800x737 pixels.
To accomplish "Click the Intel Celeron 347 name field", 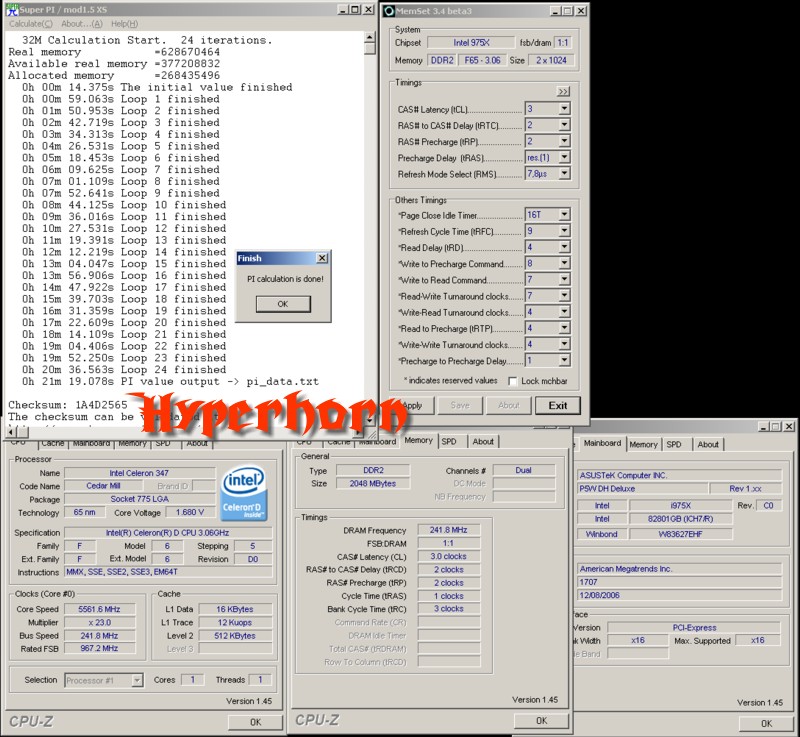I will pos(139,473).
